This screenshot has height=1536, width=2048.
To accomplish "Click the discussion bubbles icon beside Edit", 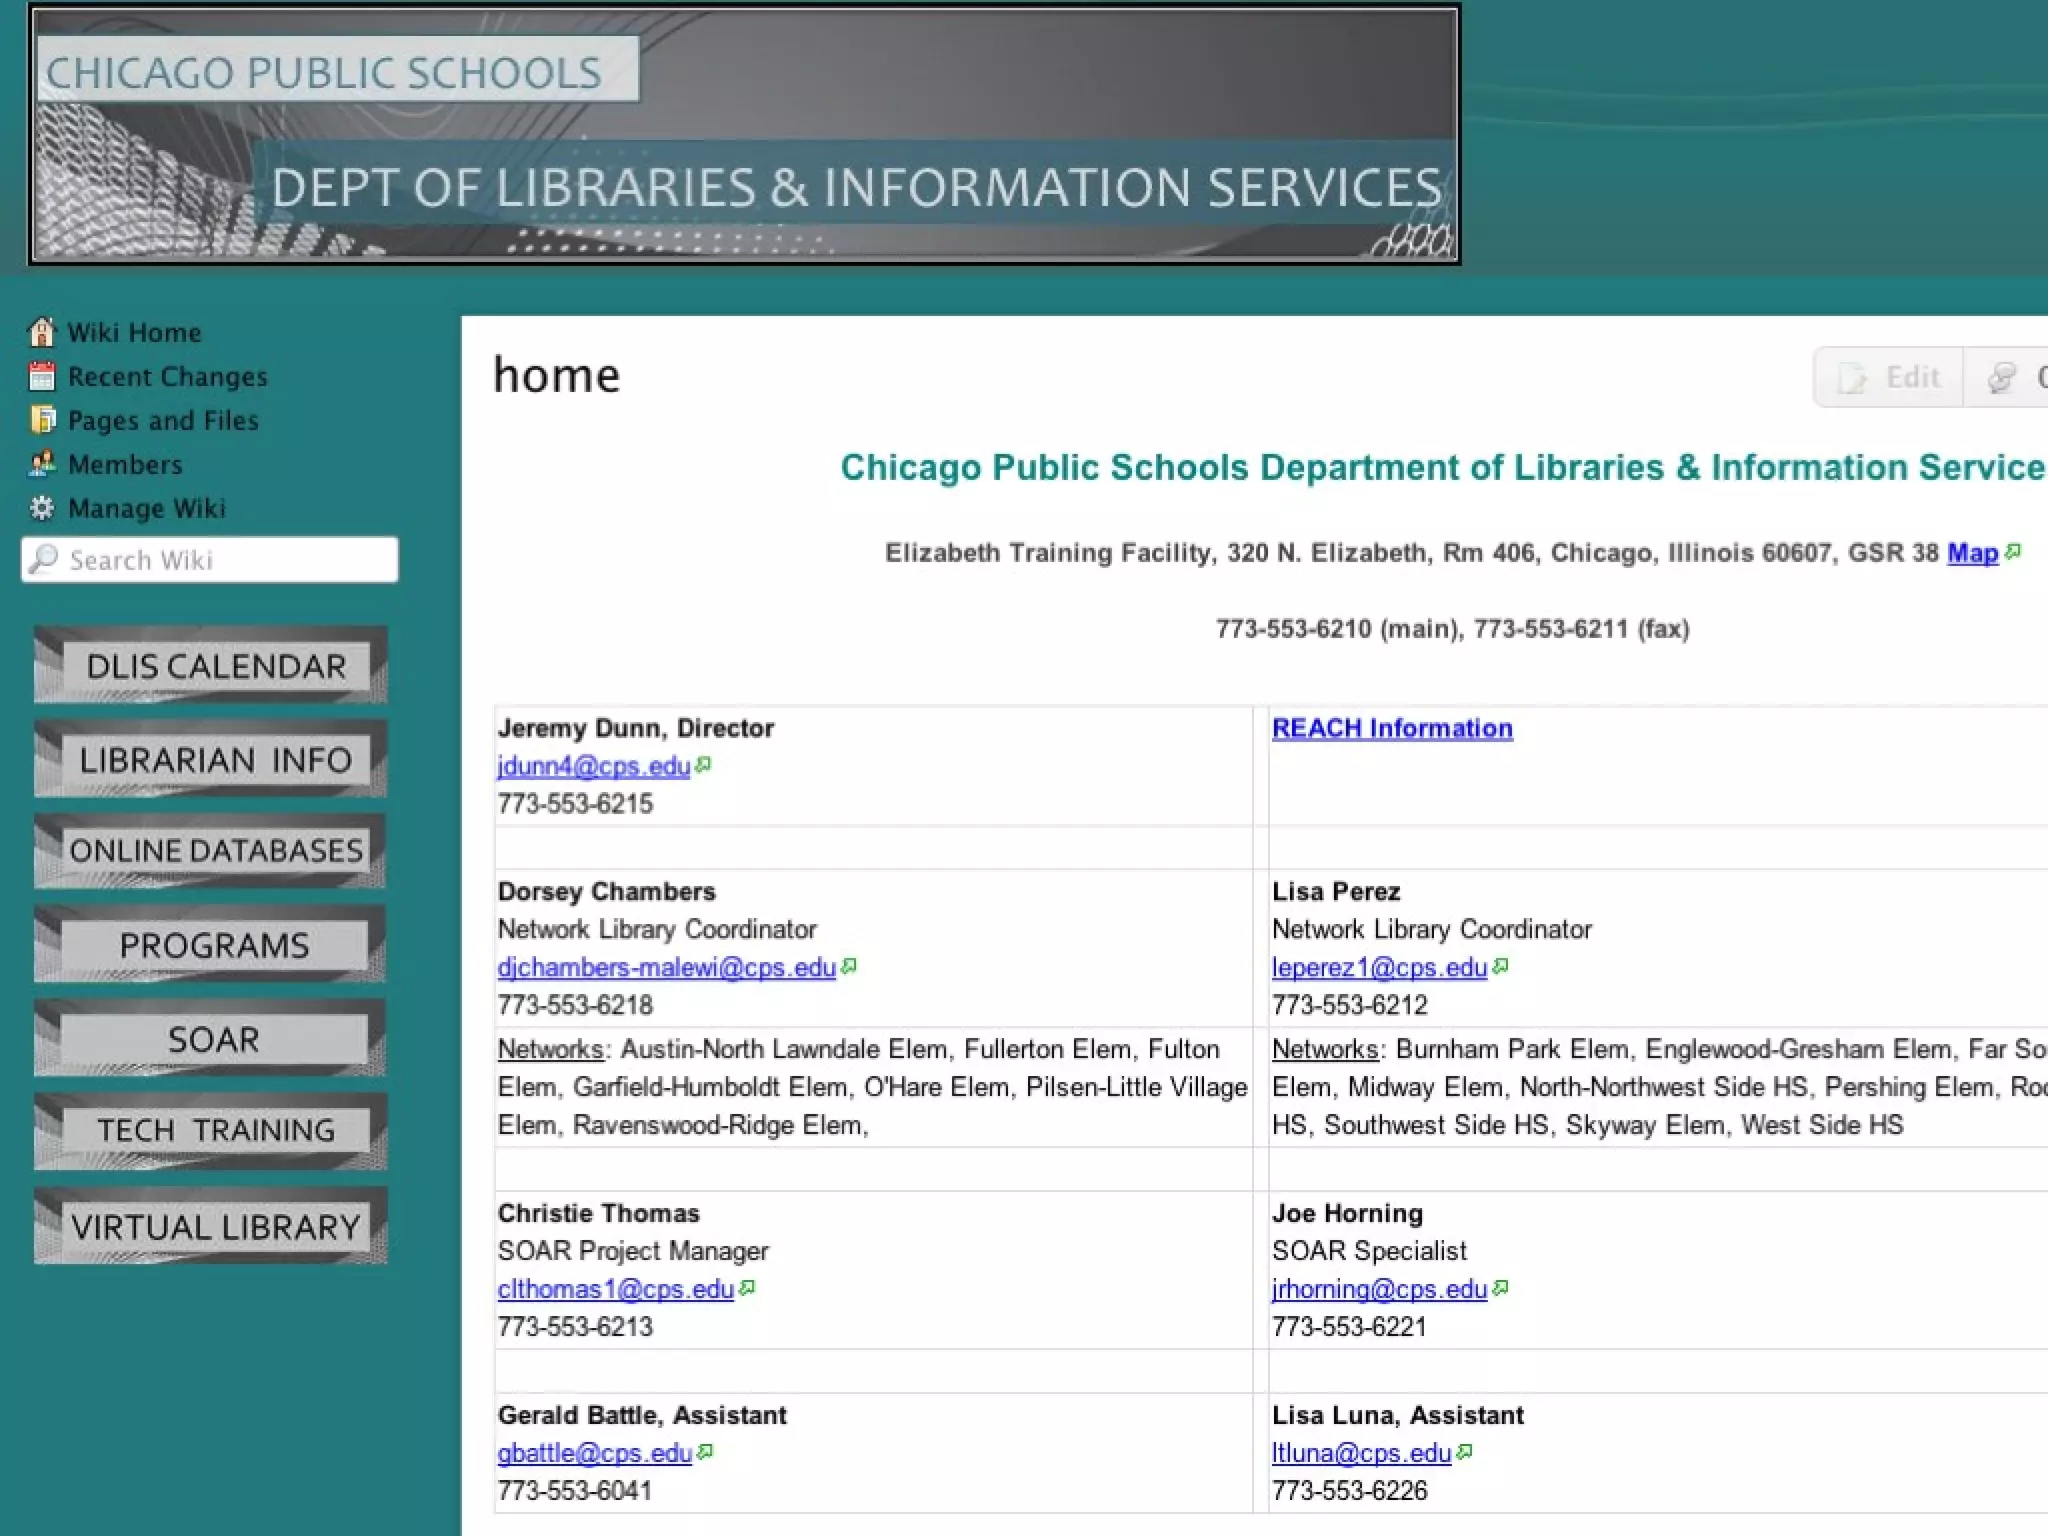I will (2002, 378).
